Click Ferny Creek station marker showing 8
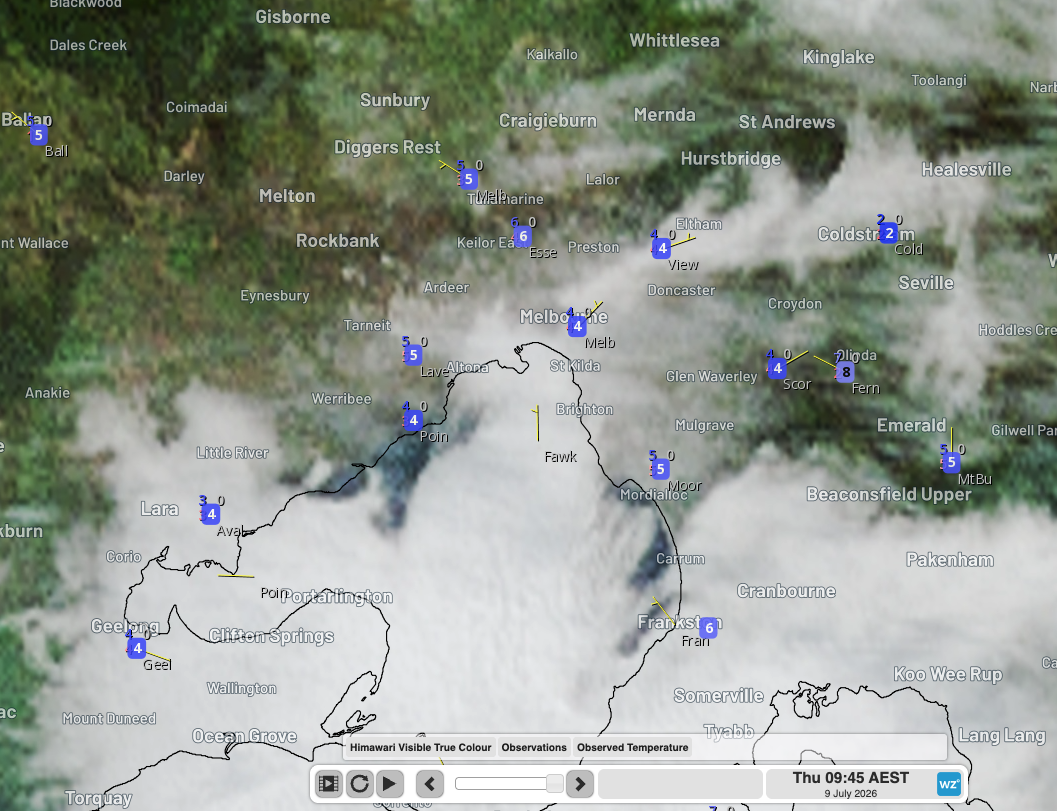 [x=845, y=372]
